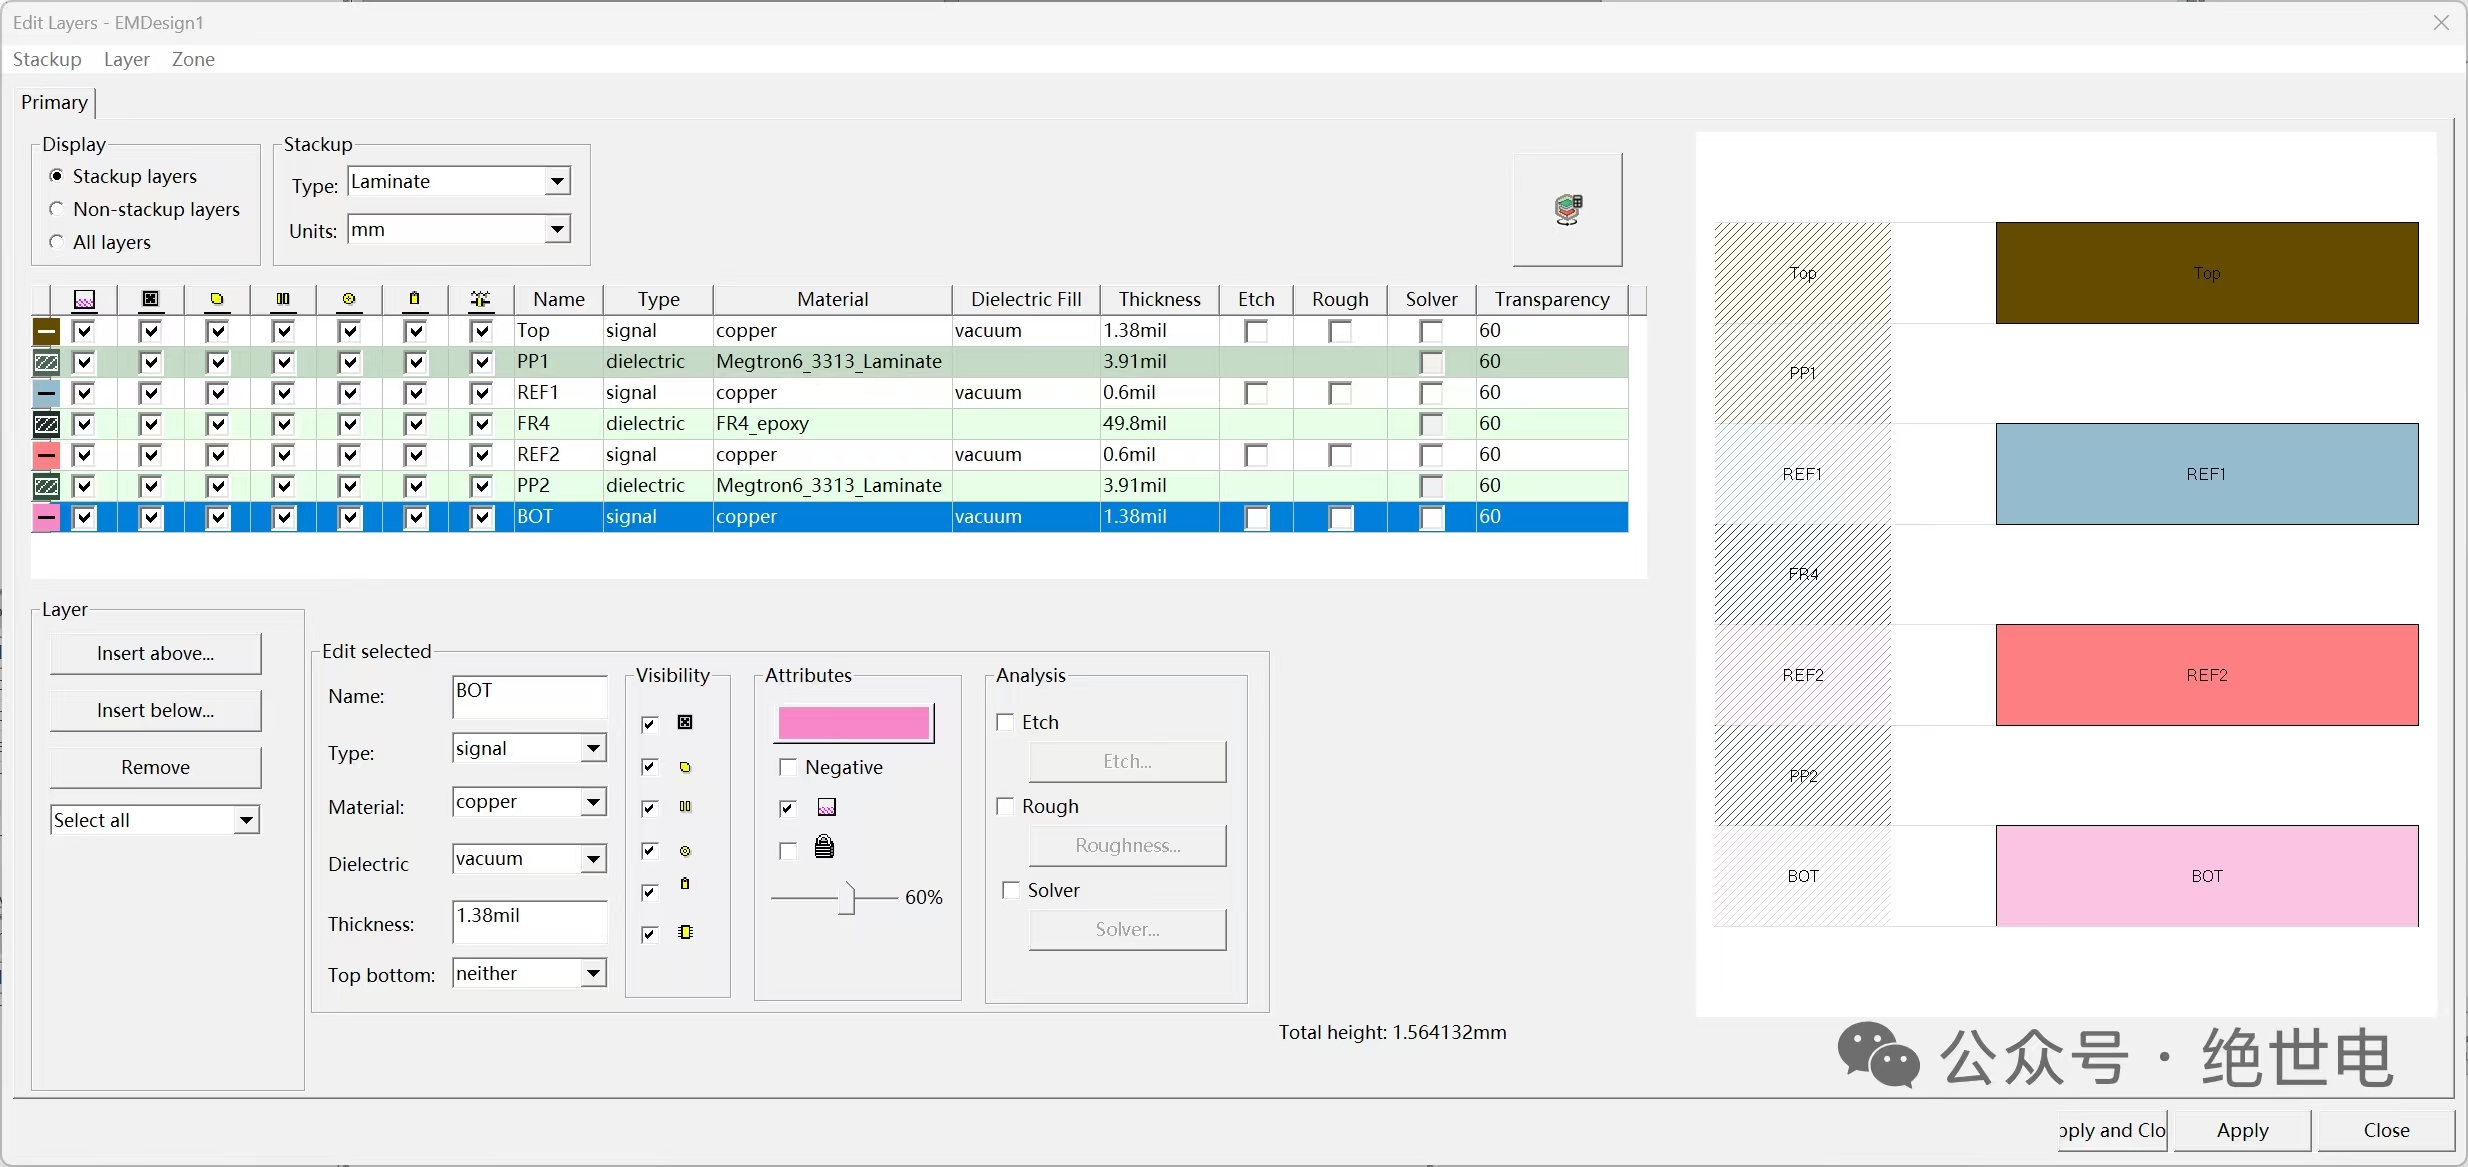
Task: Click the pink layer color swatch
Action: click(x=853, y=723)
